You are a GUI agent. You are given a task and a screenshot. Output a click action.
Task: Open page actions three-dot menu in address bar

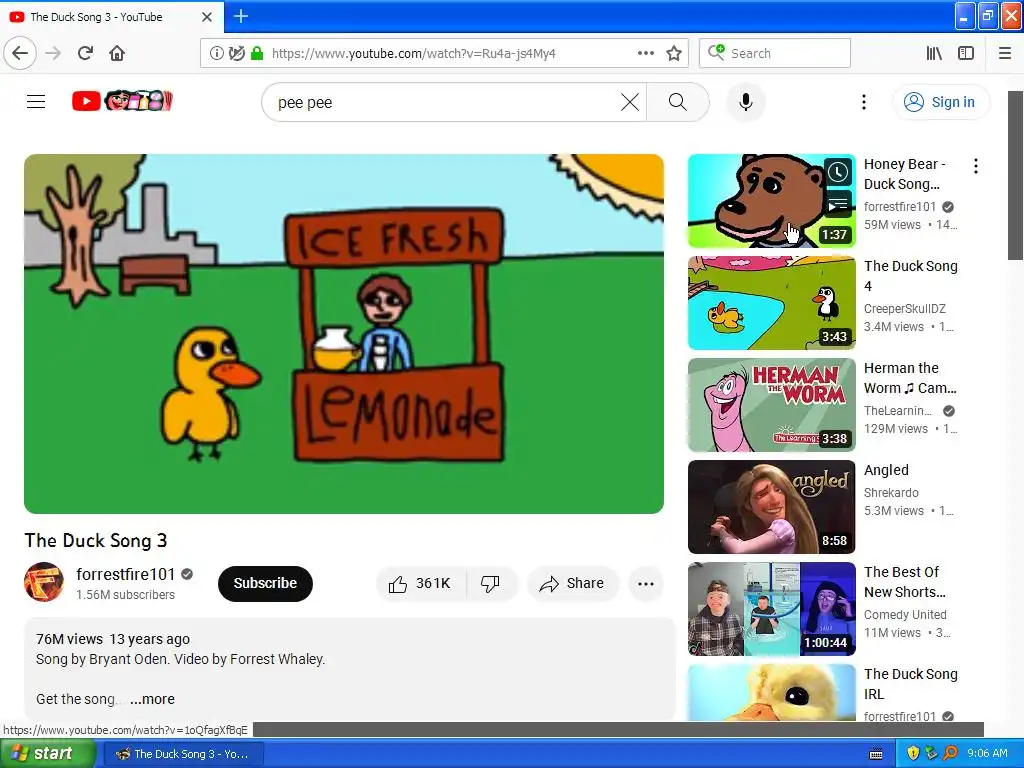point(645,53)
